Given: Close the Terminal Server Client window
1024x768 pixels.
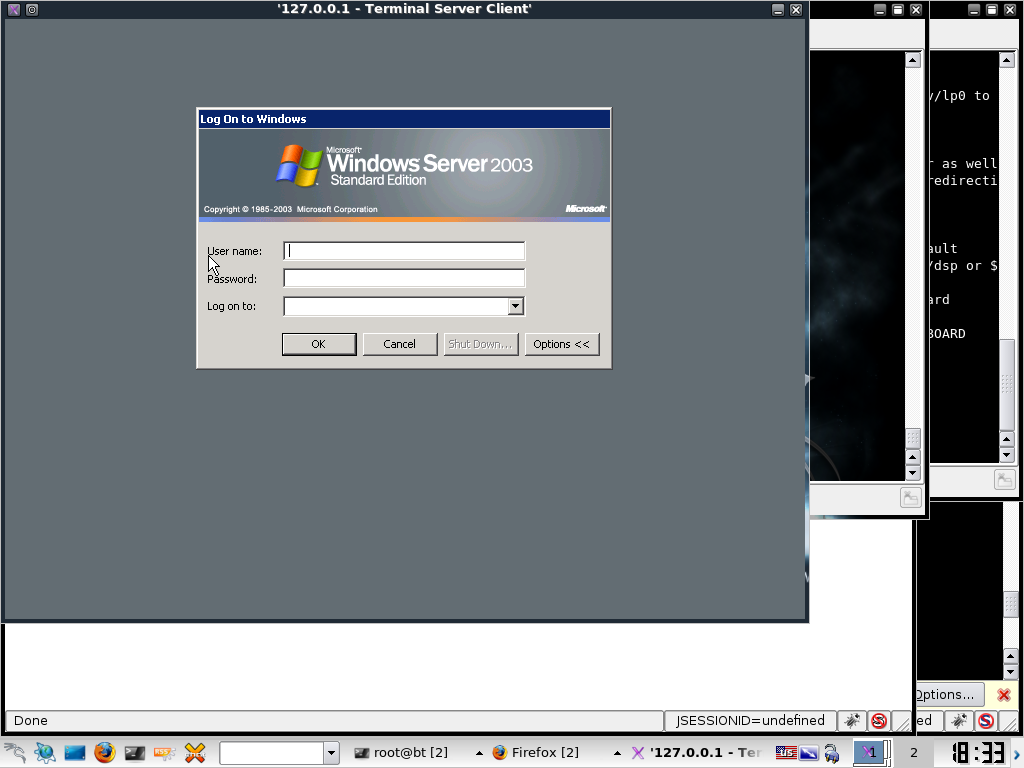Looking at the screenshot, I should [x=796, y=10].
